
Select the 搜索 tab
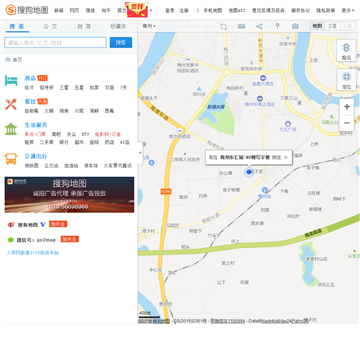(17, 26)
